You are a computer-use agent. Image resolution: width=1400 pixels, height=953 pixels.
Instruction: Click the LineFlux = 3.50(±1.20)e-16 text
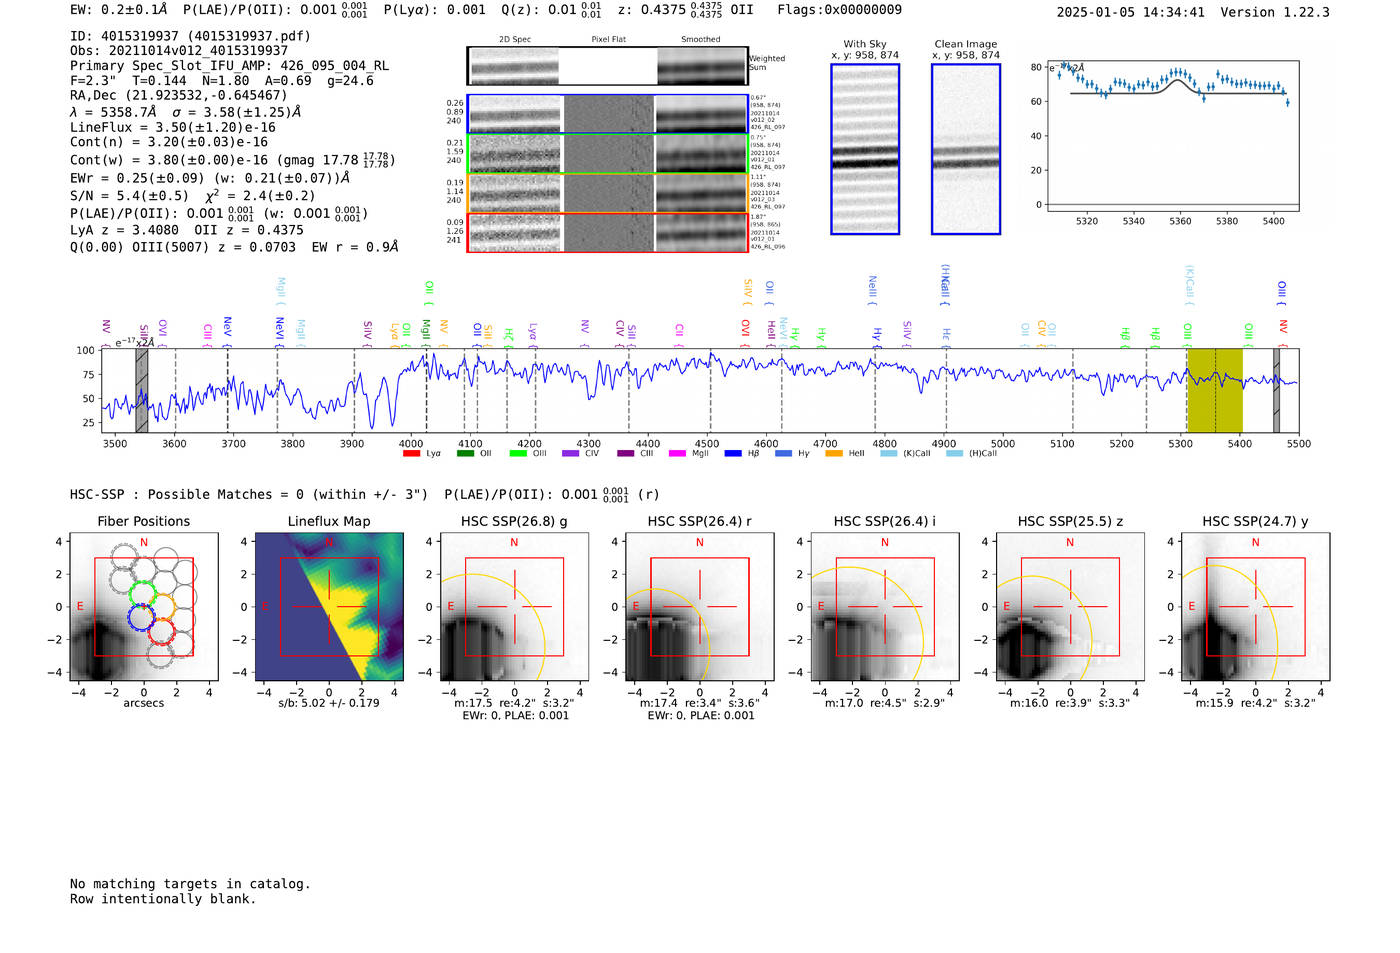[172, 127]
